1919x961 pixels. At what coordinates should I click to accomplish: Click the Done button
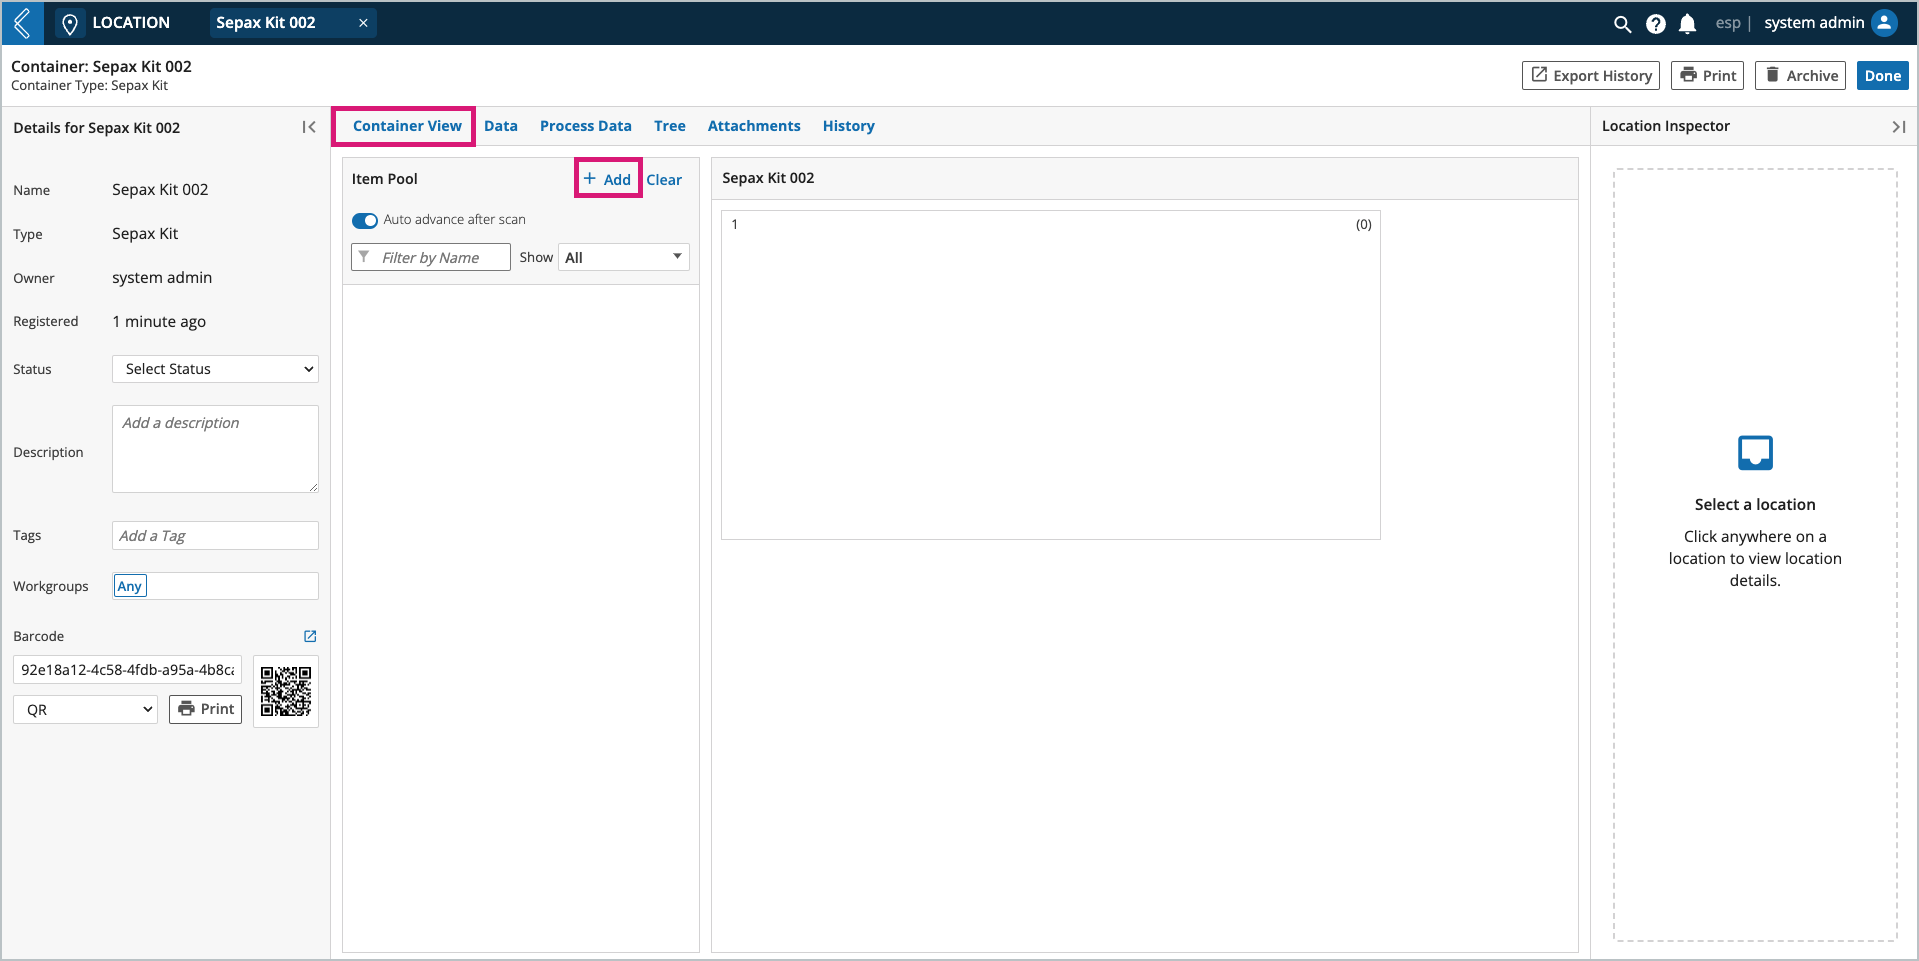click(1882, 76)
